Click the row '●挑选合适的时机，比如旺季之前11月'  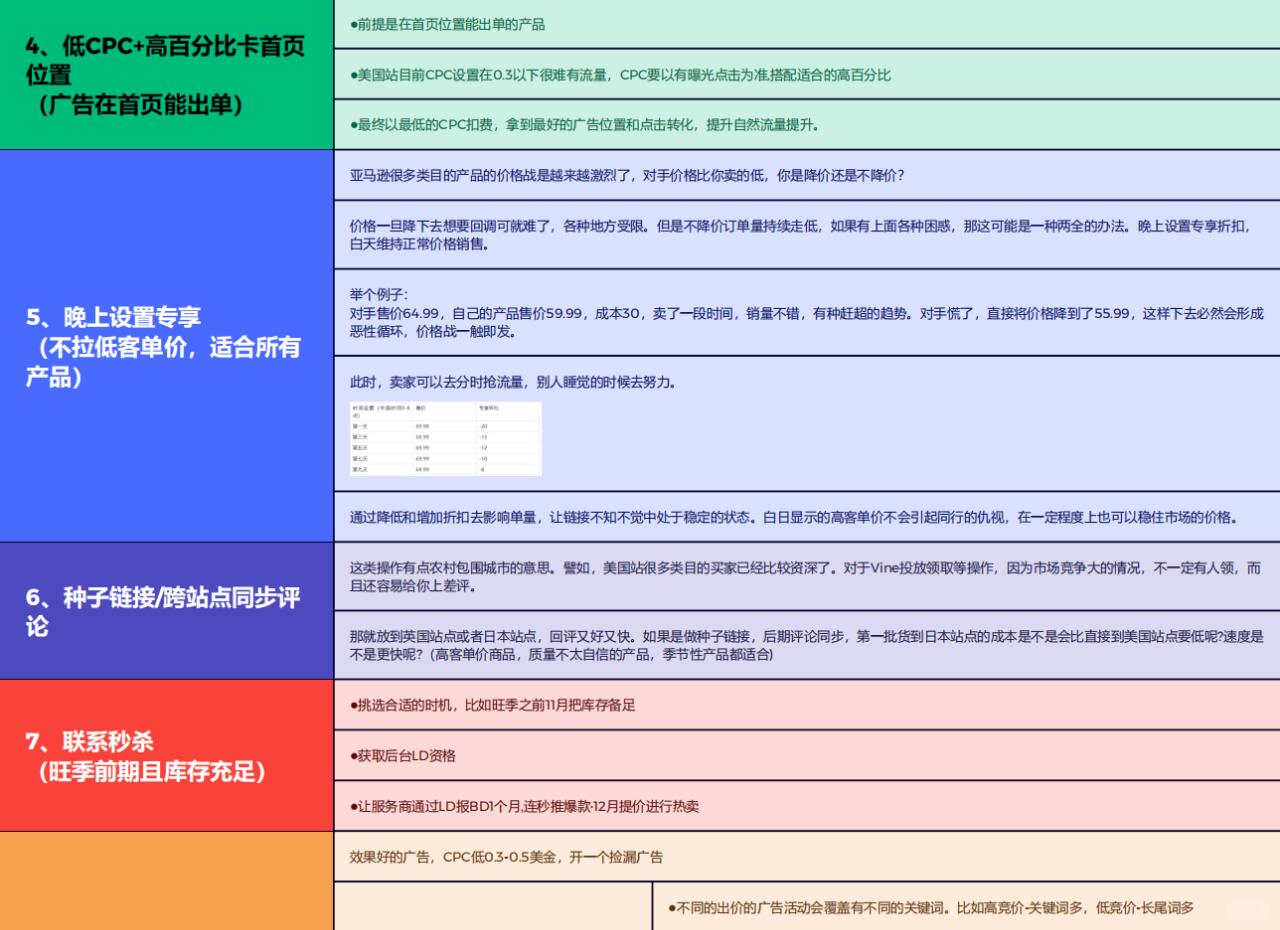pyautogui.click(x=807, y=705)
